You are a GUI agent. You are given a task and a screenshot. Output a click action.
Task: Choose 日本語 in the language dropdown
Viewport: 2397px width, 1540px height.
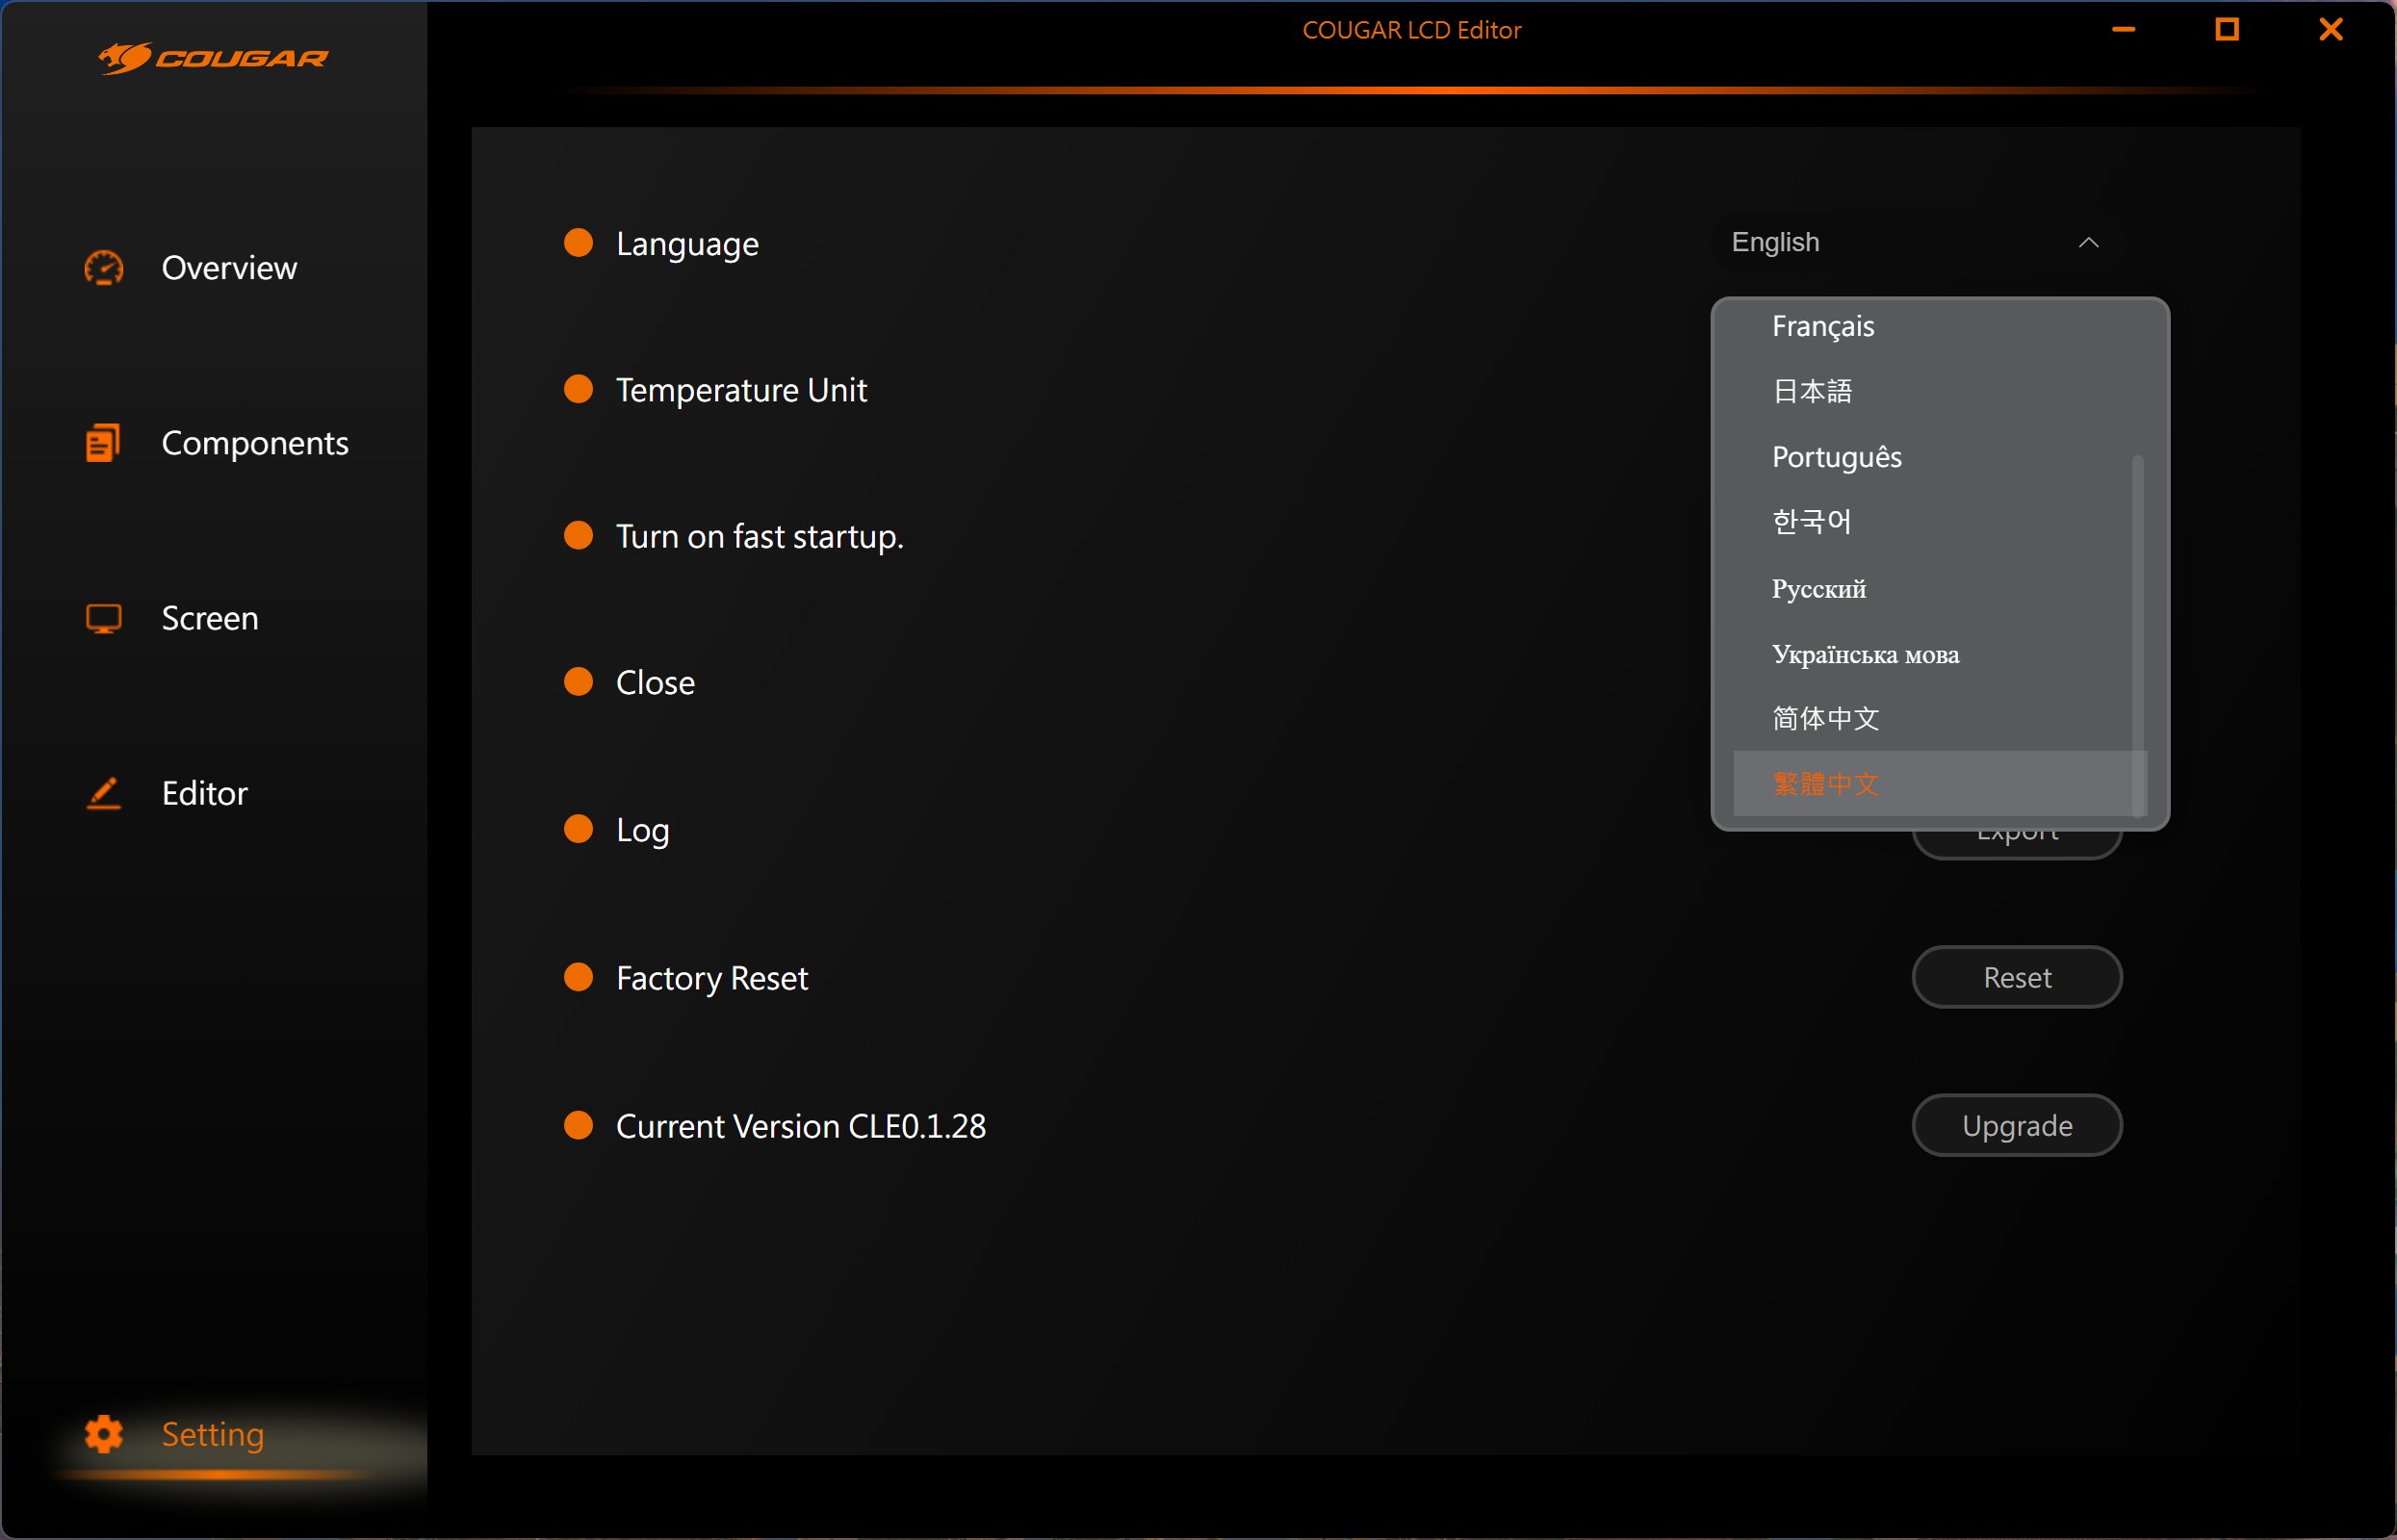pyautogui.click(x=1812, y=391)
